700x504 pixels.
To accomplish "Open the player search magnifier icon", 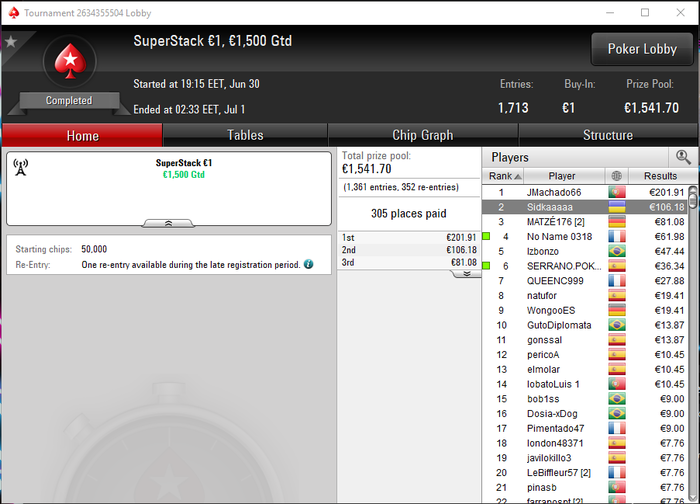I will pyautogui.click(x=683, y=157).
